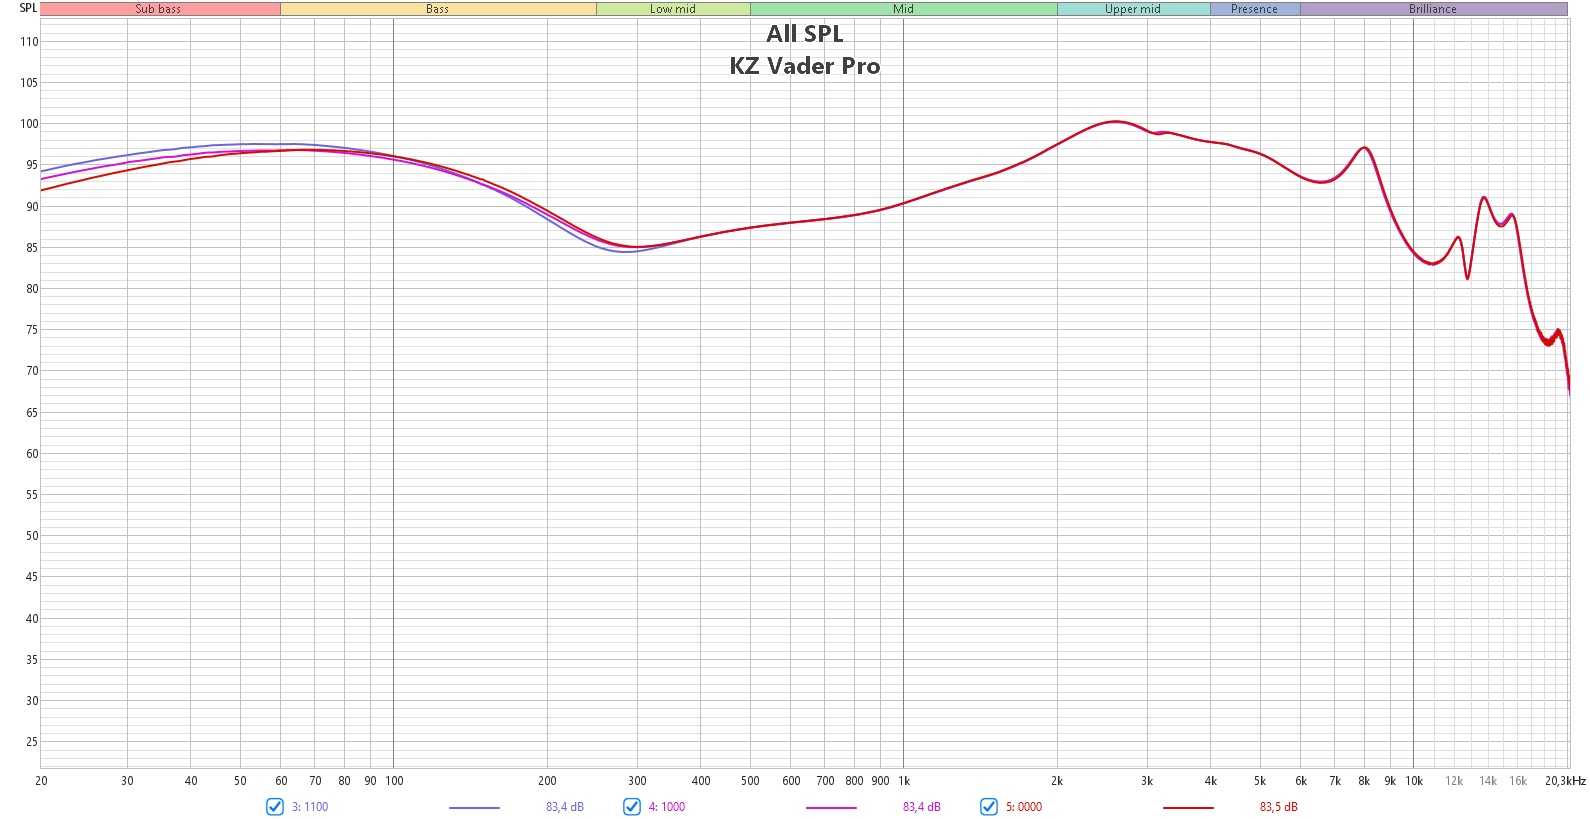The image size is (1590, 819).
Task: Click the 45 mark on the SPL axis
Action: 32,577
